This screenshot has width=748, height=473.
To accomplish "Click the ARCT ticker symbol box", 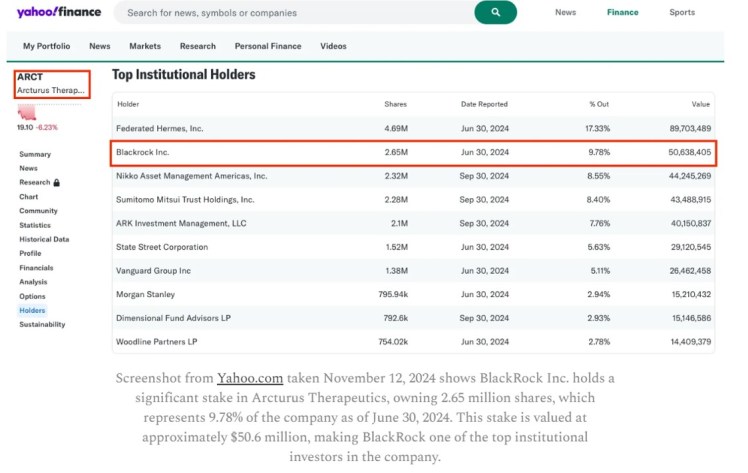I will pyautogui.click(x=52, y=83).
